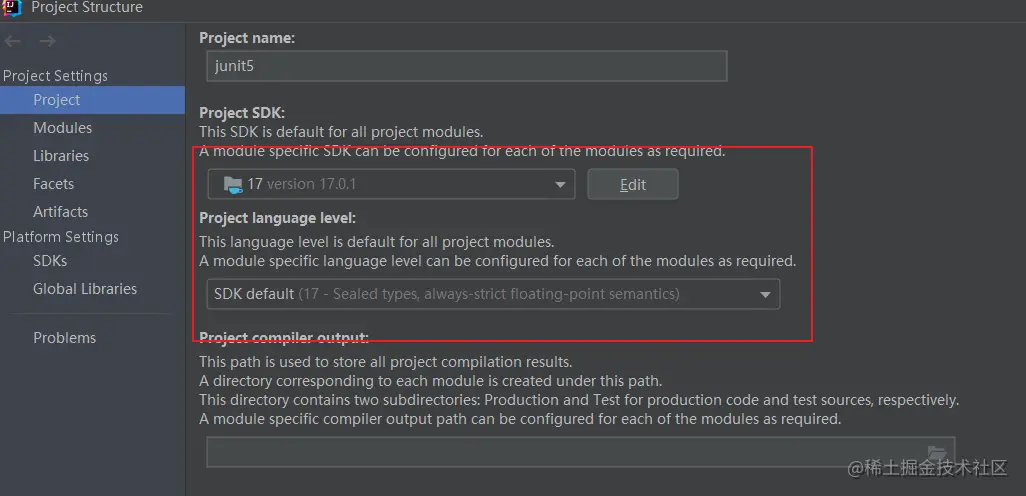
Task: Select SDKs under Platform Settings
Action: point(50,261)
